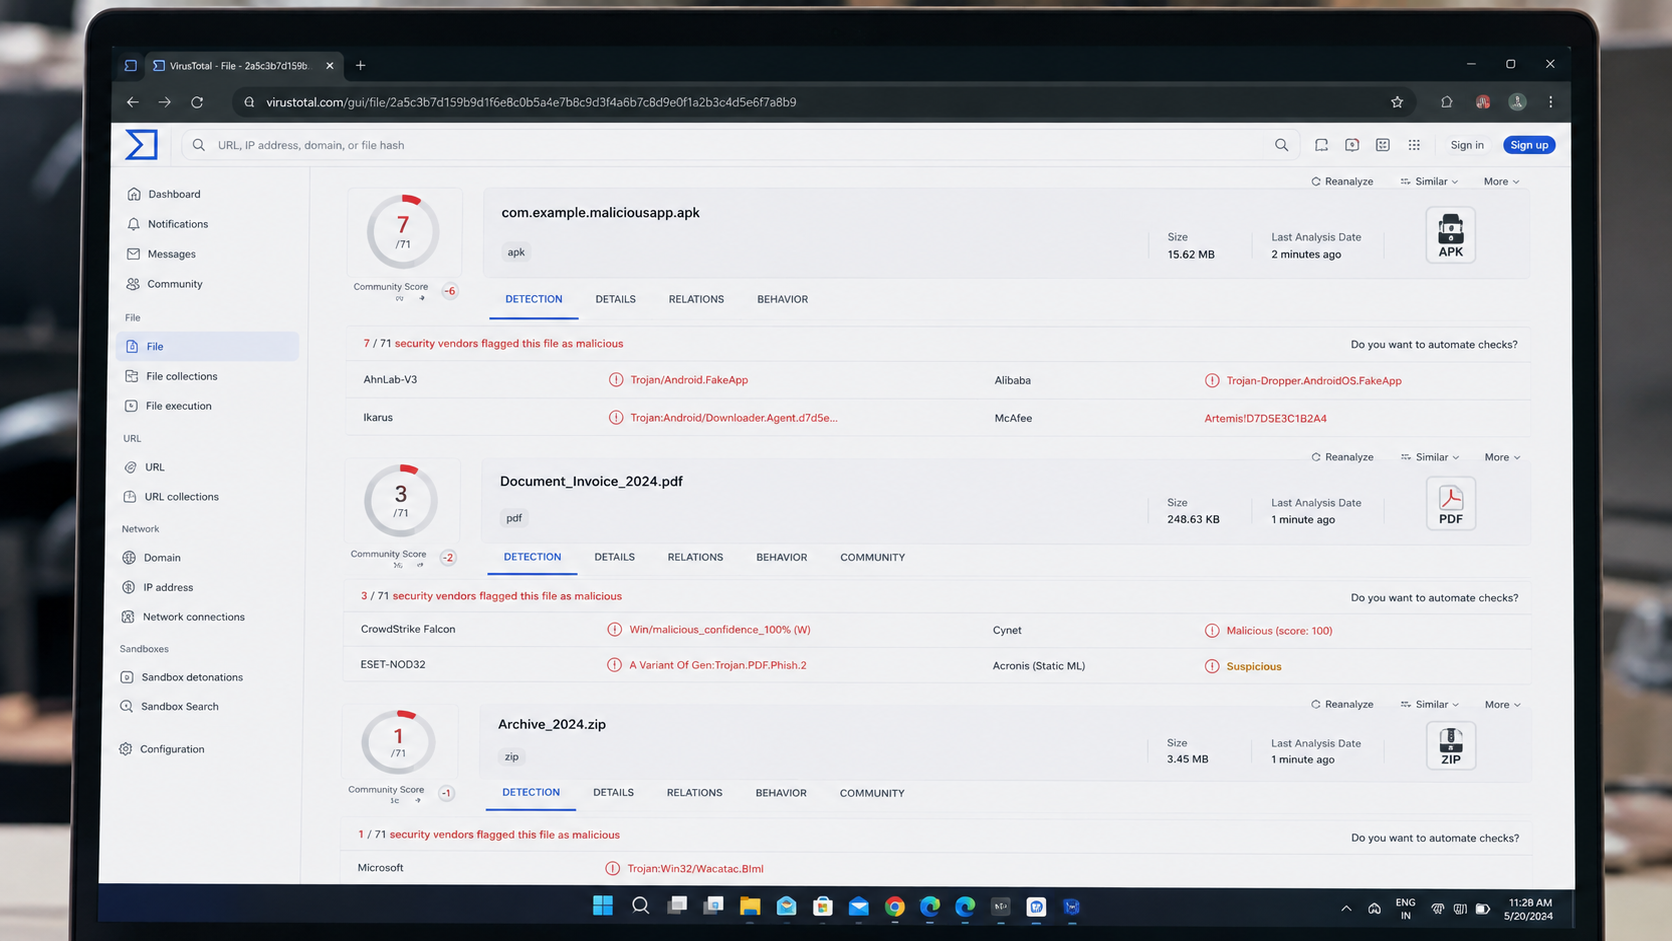This screenshot has width=1672, height=941.
Task: Open the taskbar clock showing 11:28 AM
Action: point(1530,909)
